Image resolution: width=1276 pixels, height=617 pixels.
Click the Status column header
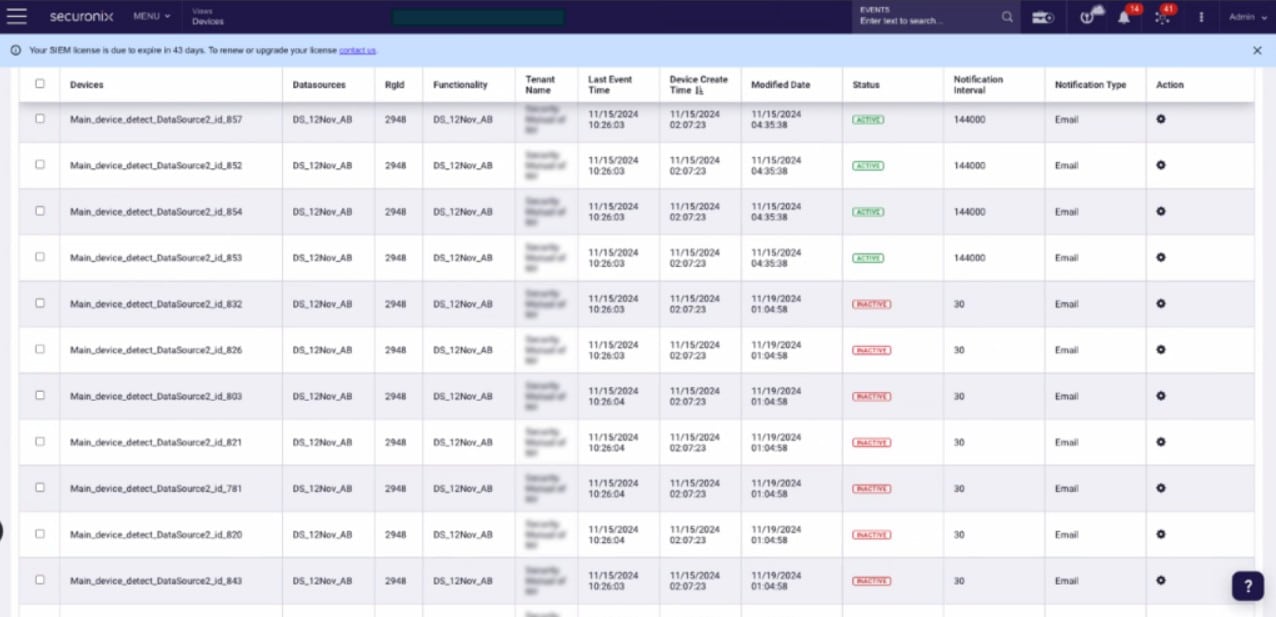pyautogui.click(x=866, y=85)
